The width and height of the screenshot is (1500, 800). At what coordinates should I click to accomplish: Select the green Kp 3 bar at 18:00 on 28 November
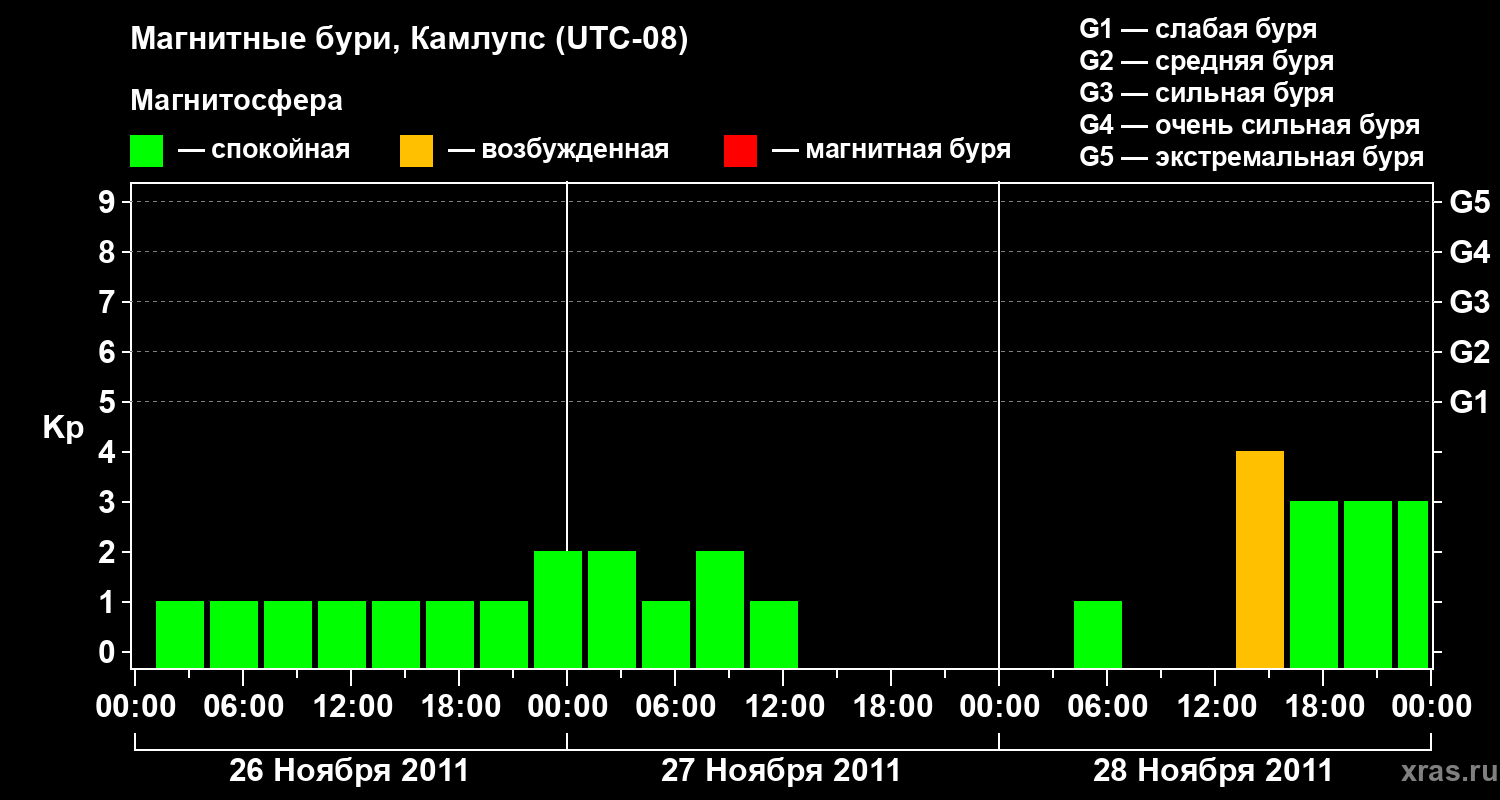[x=1314, y=585]
